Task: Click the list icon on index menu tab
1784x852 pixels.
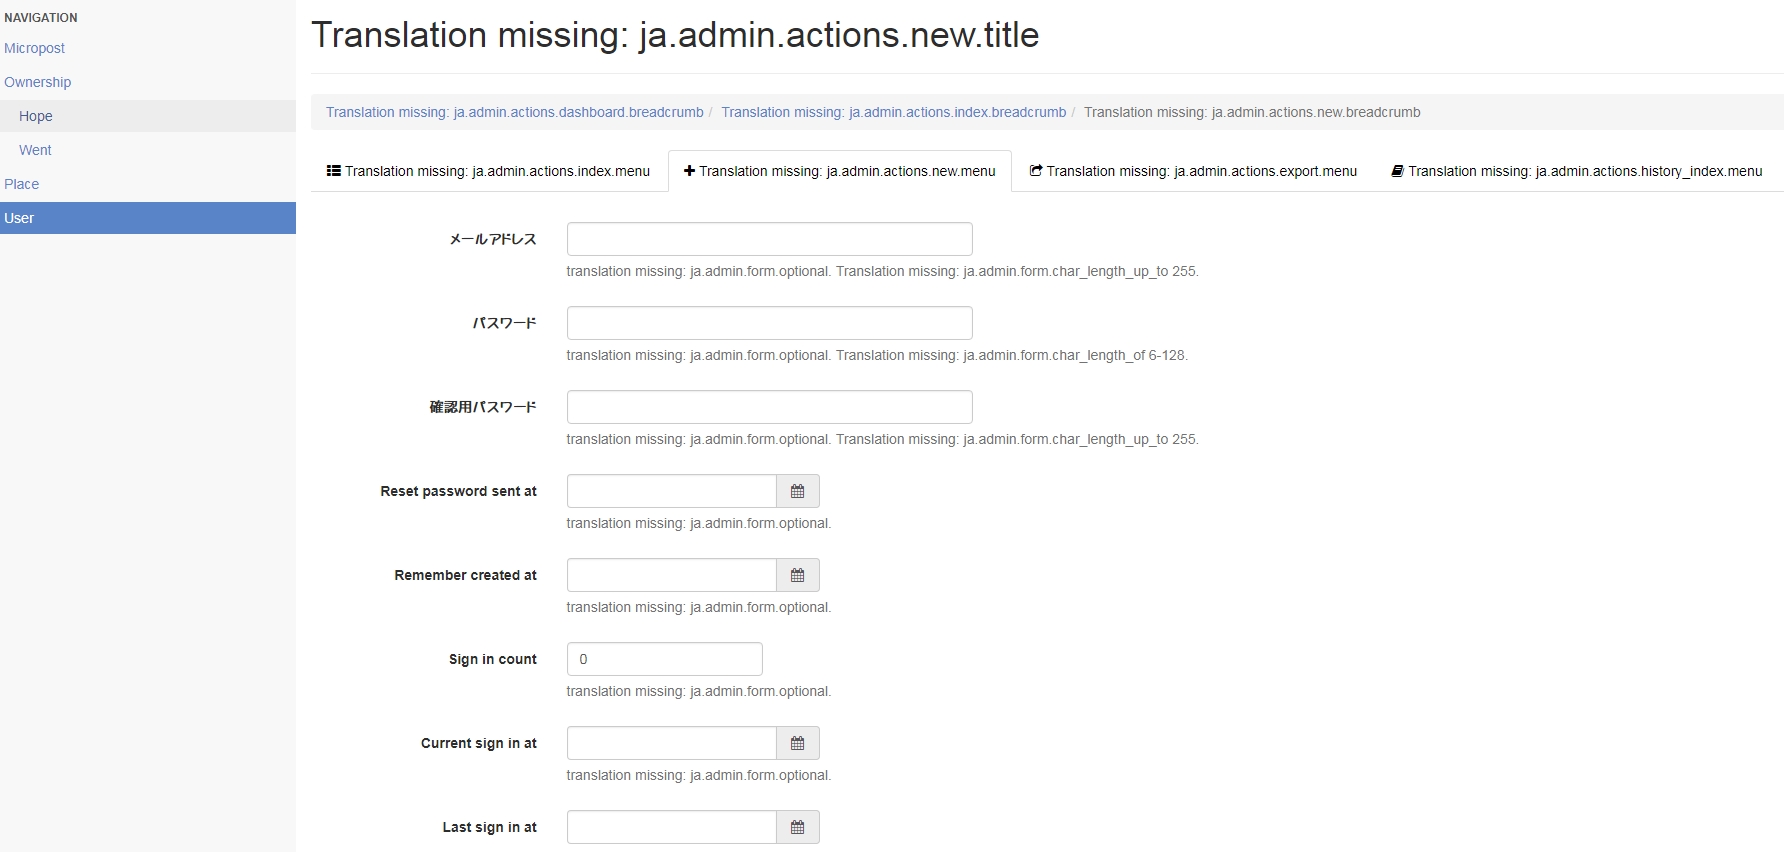Action: tap(334, 171)
